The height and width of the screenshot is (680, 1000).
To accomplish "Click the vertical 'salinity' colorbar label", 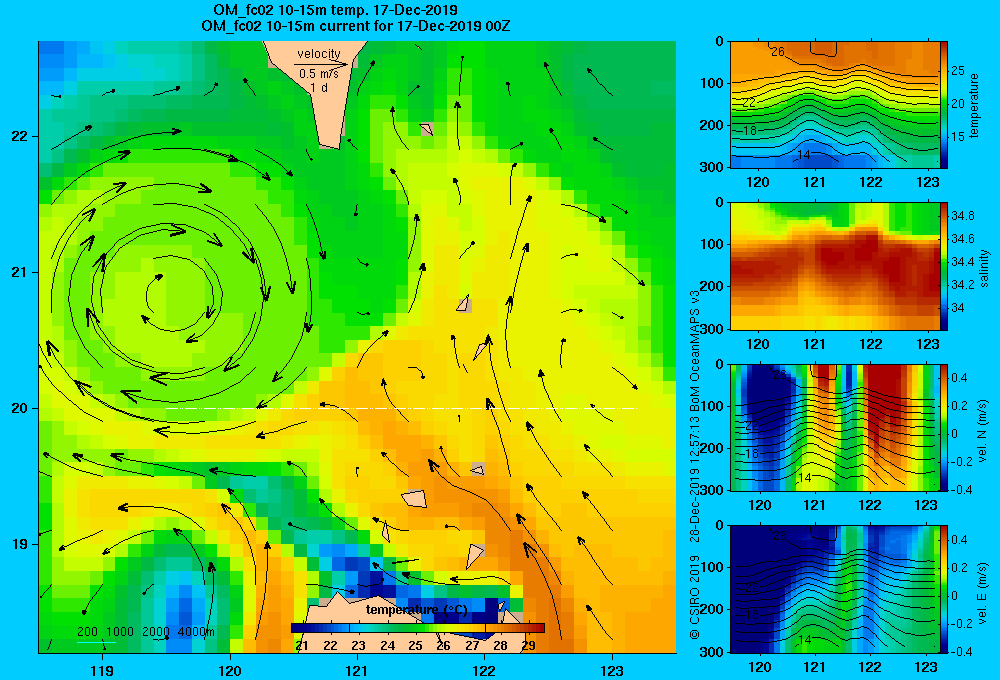I will 984,268.
